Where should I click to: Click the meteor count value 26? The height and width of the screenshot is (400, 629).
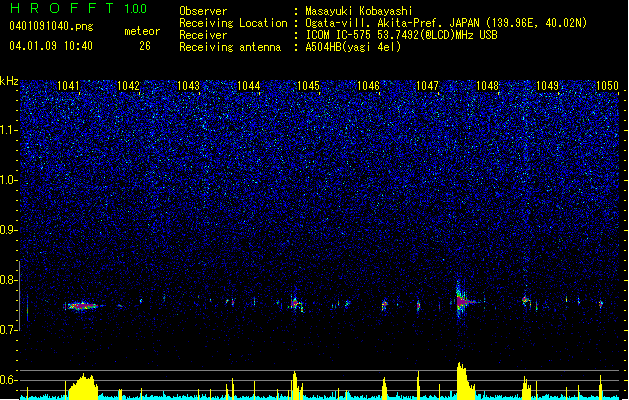click(x=145, y=46)
